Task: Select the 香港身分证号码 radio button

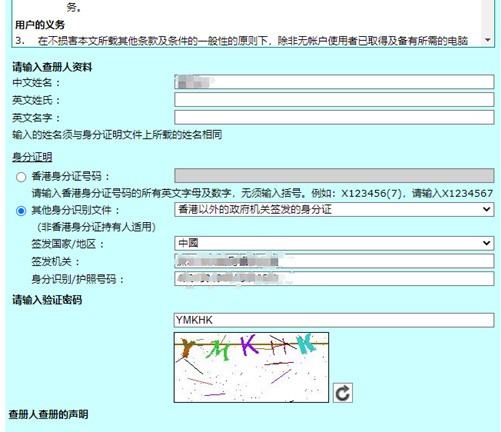Action: (21, 177)
